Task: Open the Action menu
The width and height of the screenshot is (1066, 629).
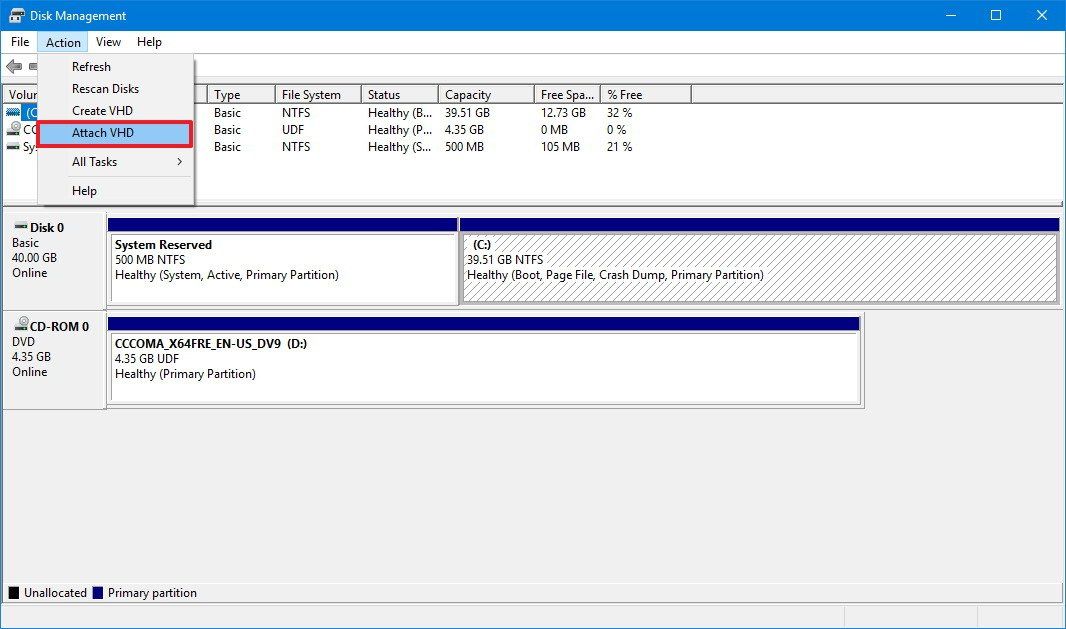Action: 63,41
